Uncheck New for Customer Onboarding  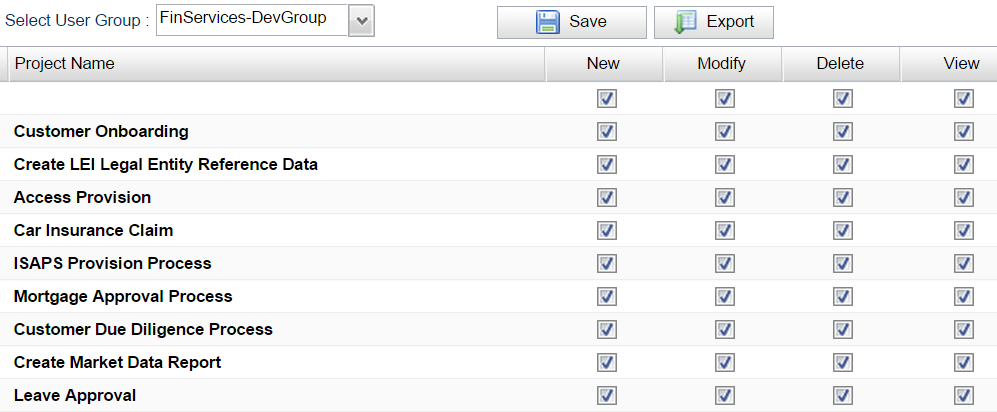607,132
